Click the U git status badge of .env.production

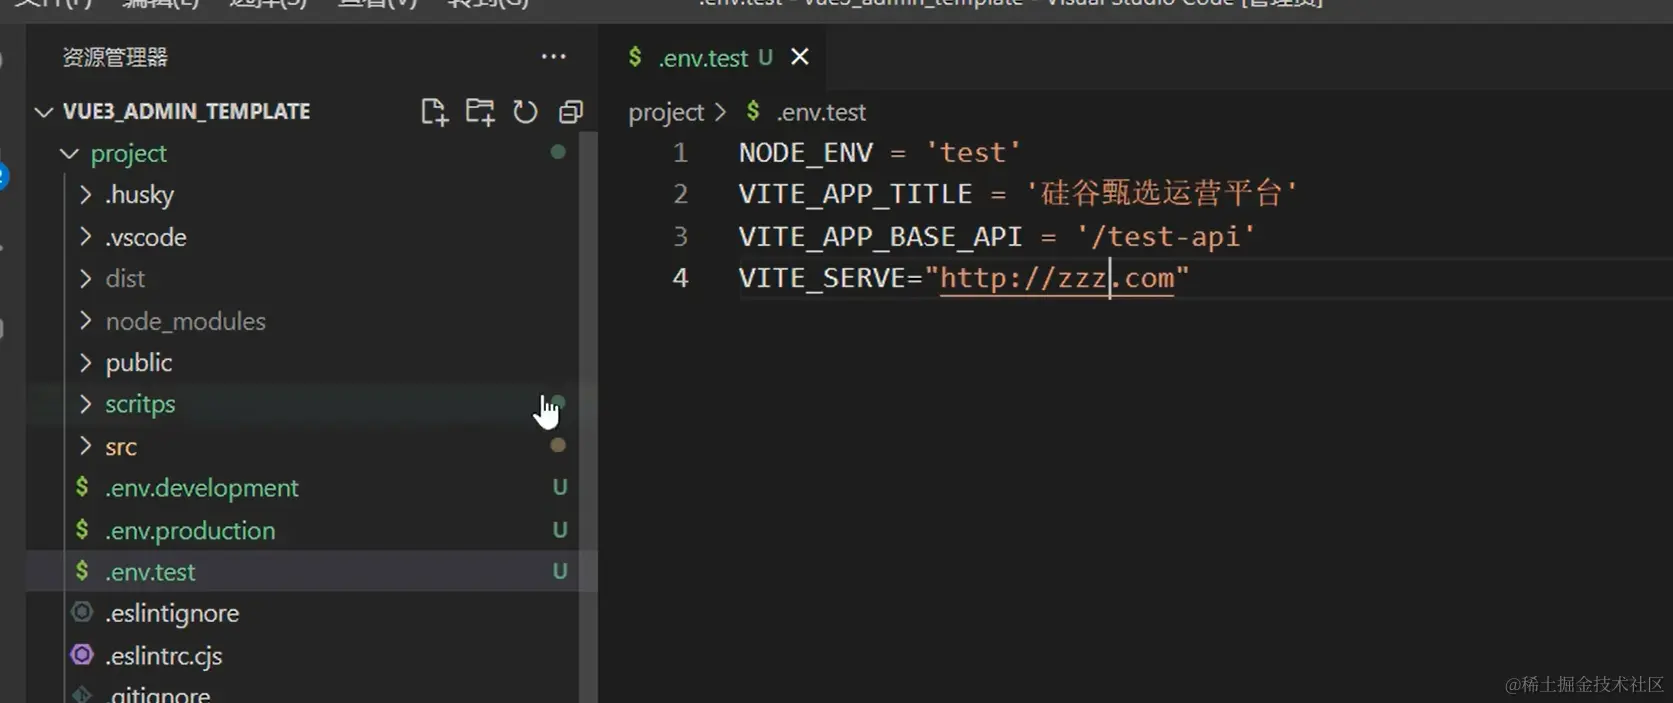tap(560, 529)
